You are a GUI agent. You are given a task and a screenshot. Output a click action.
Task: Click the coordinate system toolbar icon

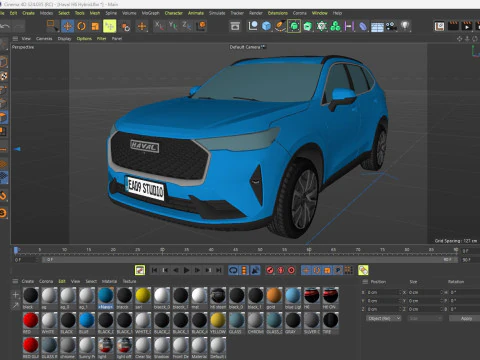202,26
